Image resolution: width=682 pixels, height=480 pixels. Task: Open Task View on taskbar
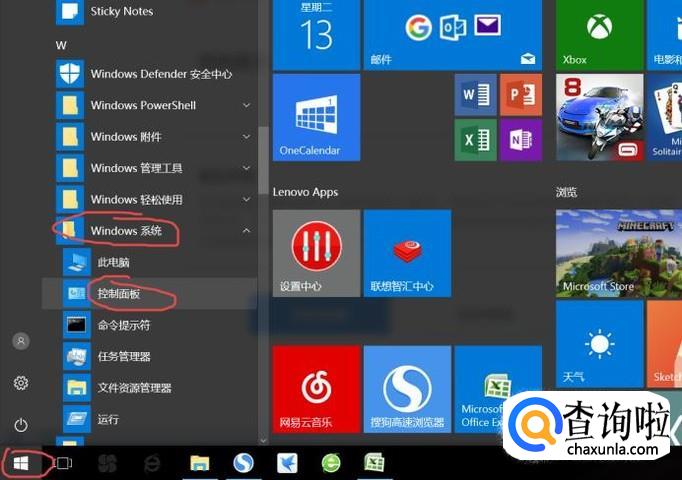click(64, 463)
